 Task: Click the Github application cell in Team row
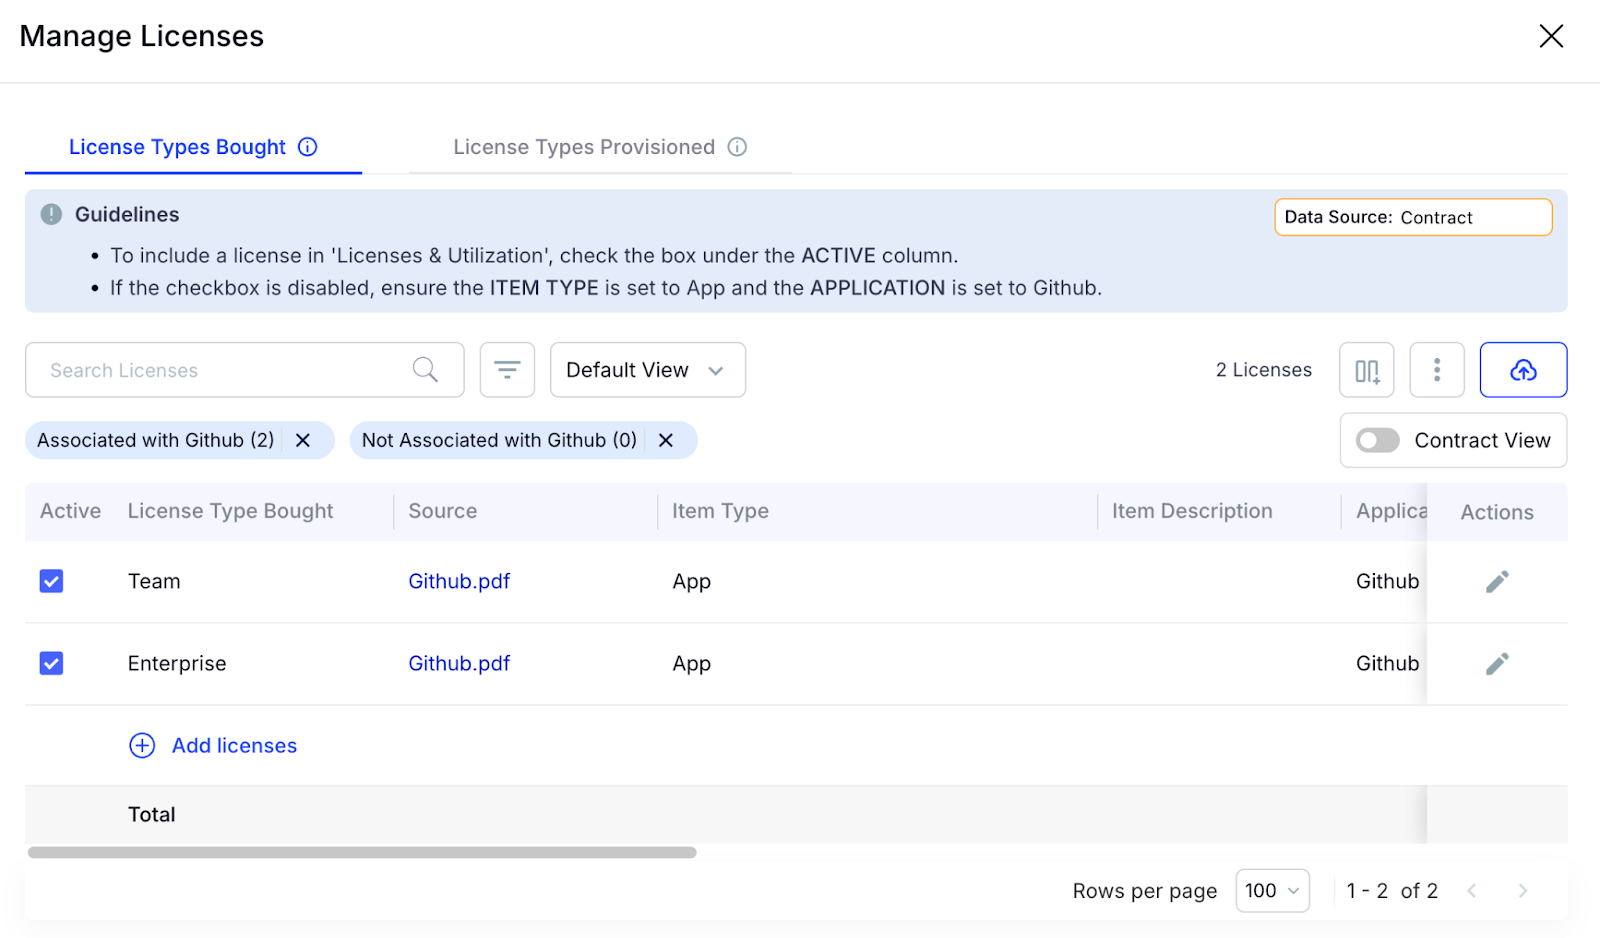1387,581
